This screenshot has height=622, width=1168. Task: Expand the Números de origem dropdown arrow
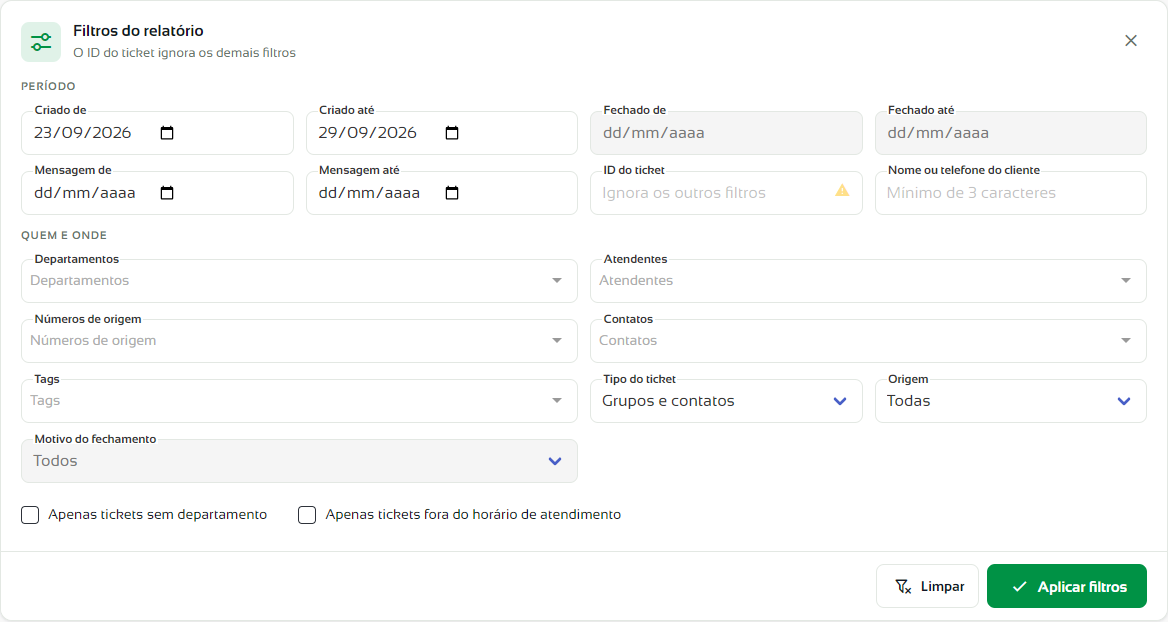point(556,340)
